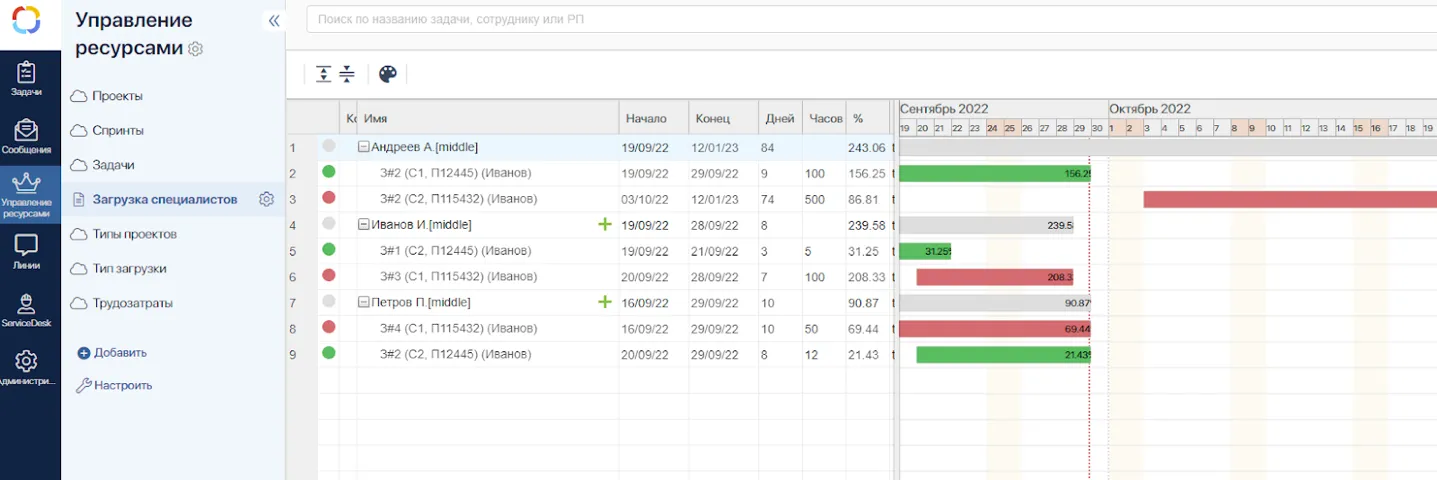This screenshot has width=1437, height=480.
Task: Collapse the Петров П.[middle] group
Action: (364, 302)
